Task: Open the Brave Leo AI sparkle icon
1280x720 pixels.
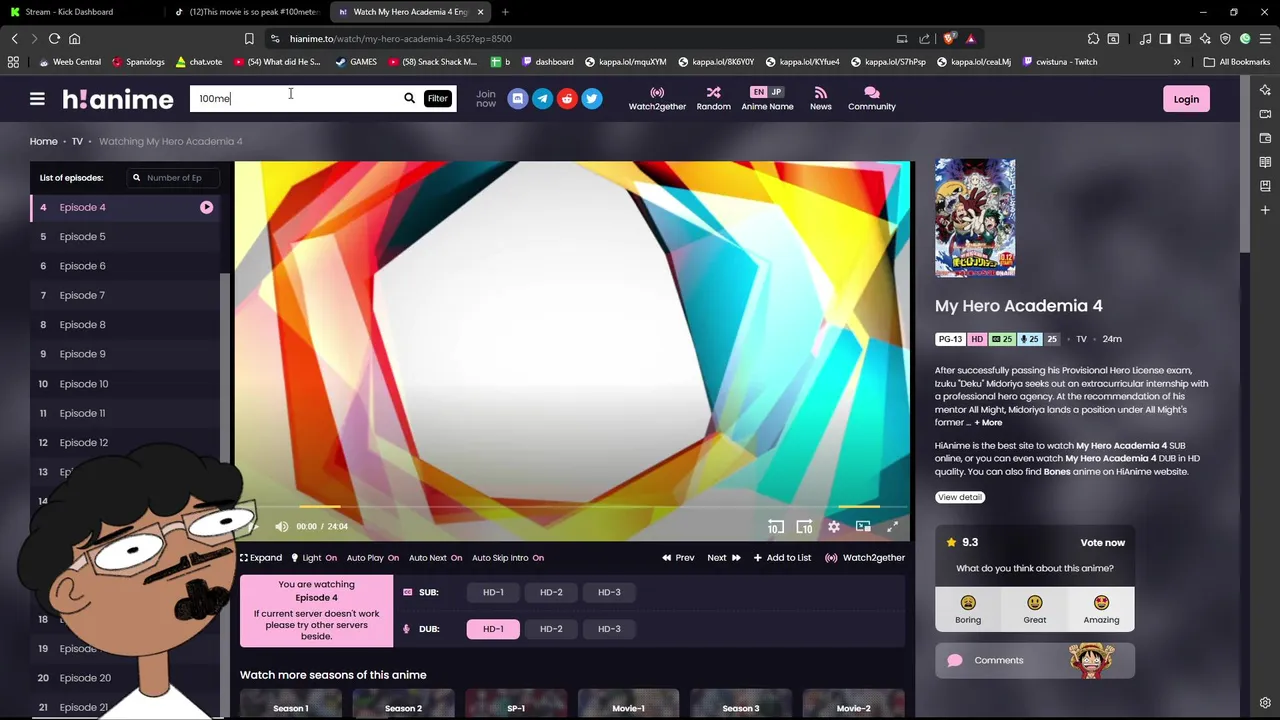Action: (x=1205, y=39)
